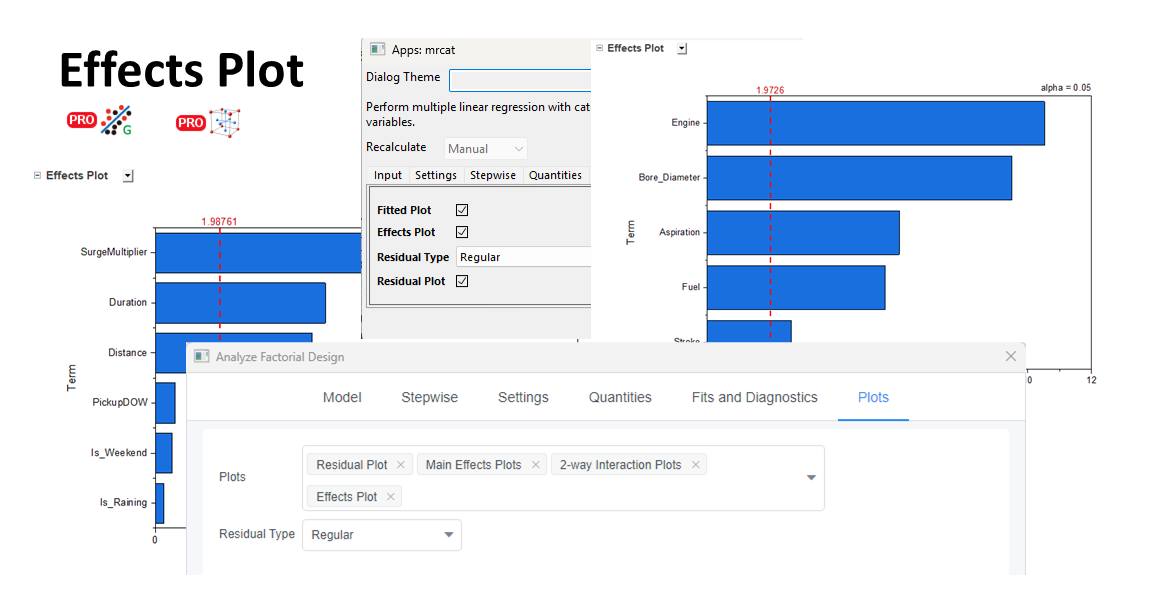The height and width of the screenshot is (603, 1152).
Task: Click the 1.9726 reference line label
Action: click(770, 90)
